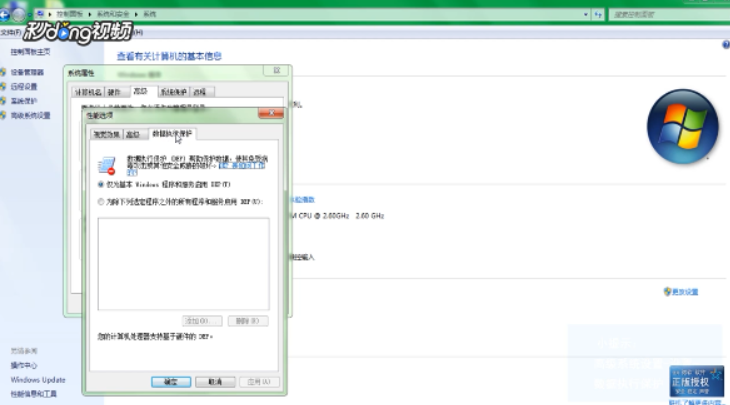Switch to 系统保护 tab in 系统属性 dialog
Viewport: 730px width, 405px height.
click(174, 92)
